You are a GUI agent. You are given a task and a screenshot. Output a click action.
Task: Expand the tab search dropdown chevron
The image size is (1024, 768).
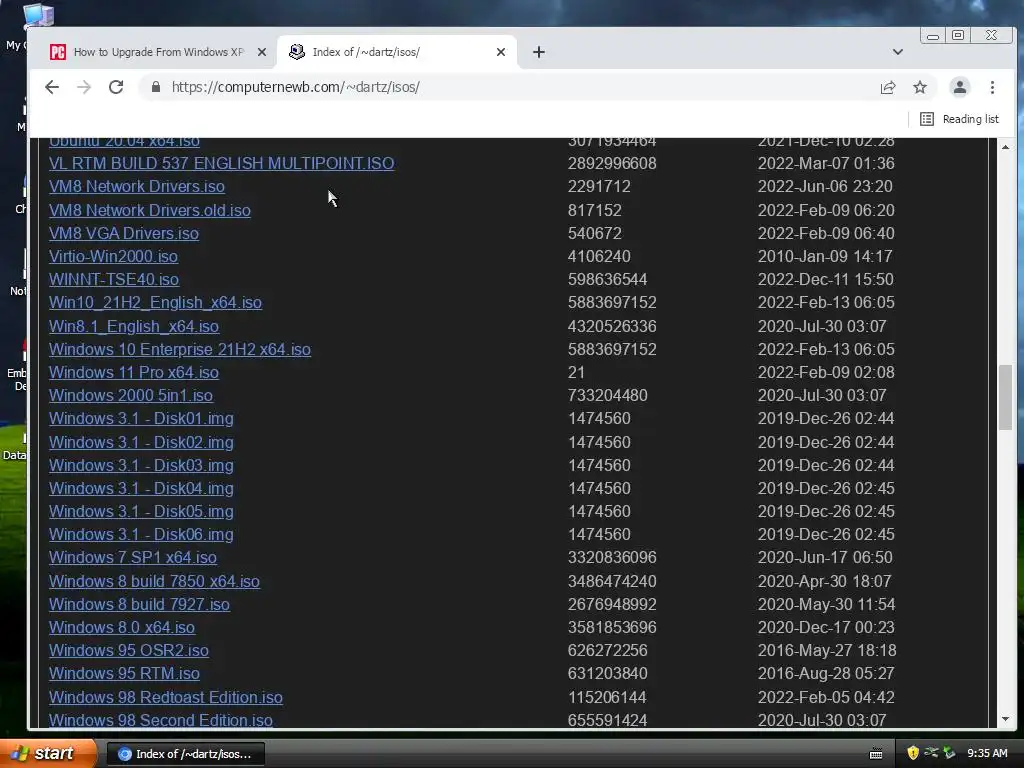tap(898, 52)
